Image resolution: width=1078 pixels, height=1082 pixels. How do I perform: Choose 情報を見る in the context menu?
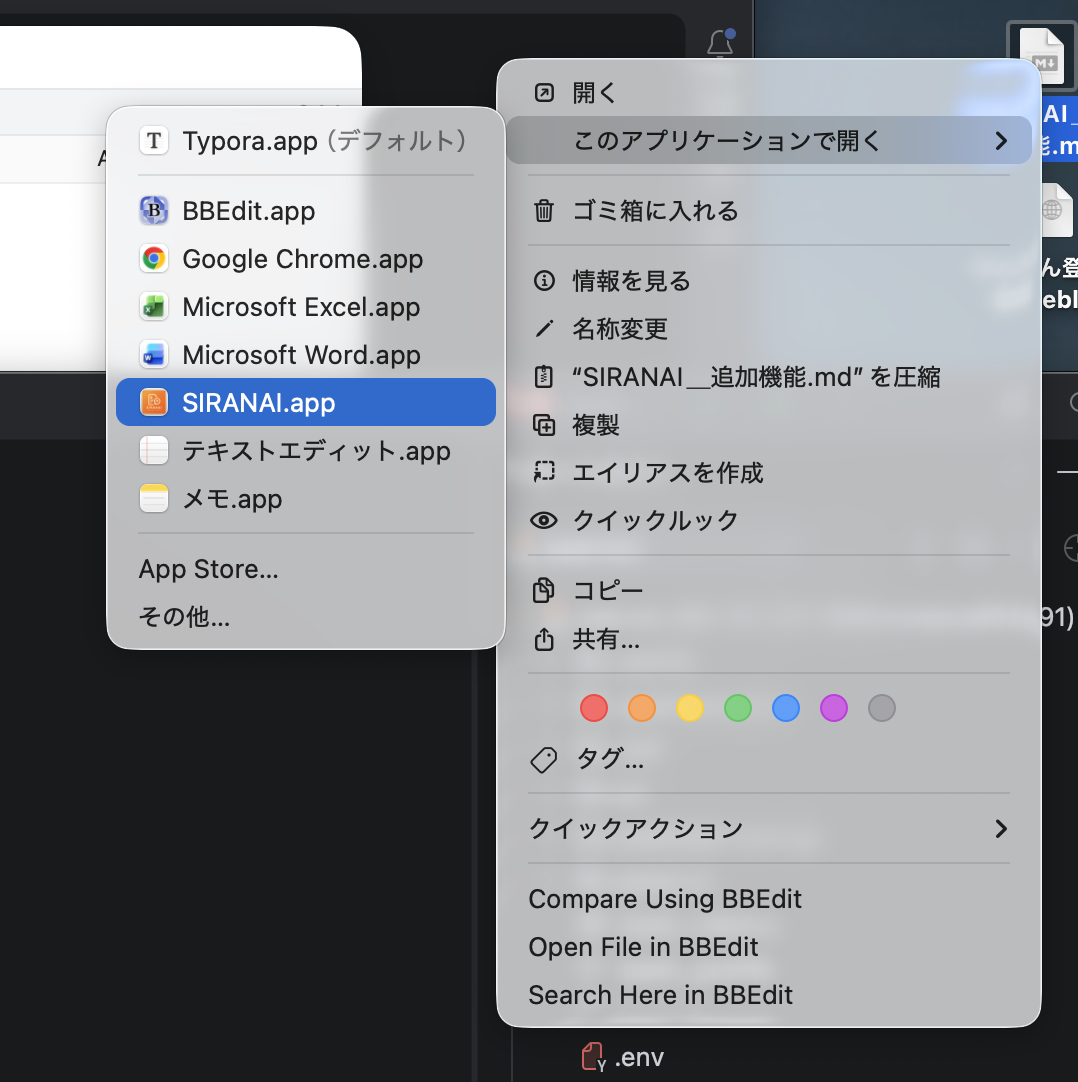pos(769,280)
